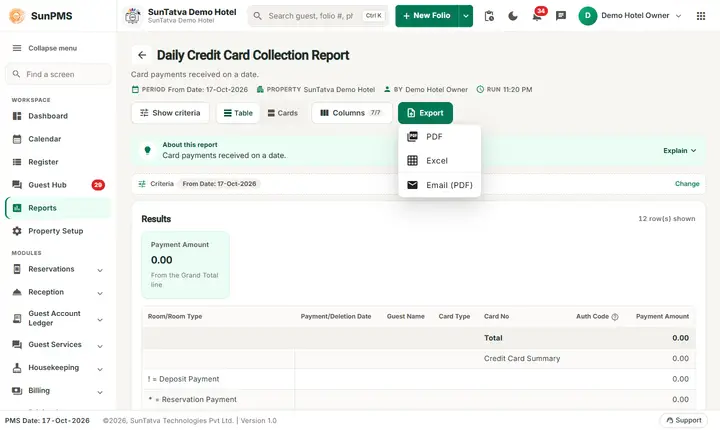
Task: Expand Guest Account Ledger module
Action: [x=58, y=318]
